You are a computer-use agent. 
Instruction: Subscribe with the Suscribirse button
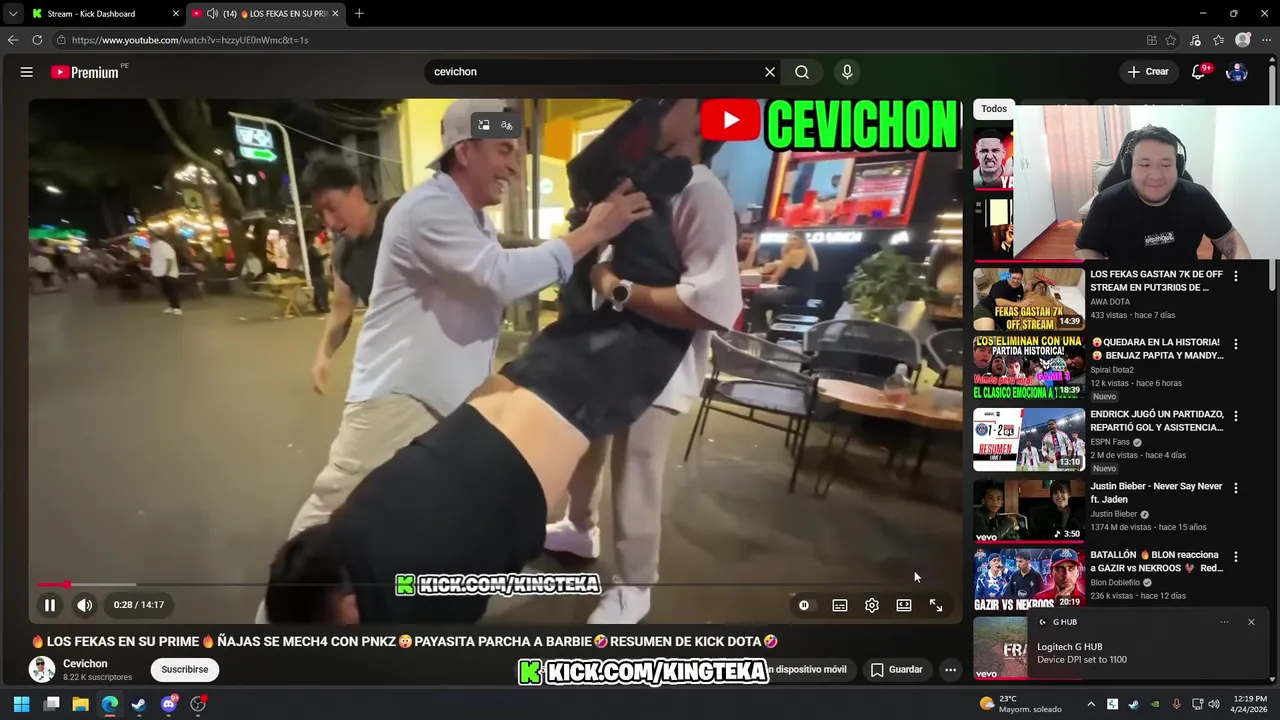(185, 670)
